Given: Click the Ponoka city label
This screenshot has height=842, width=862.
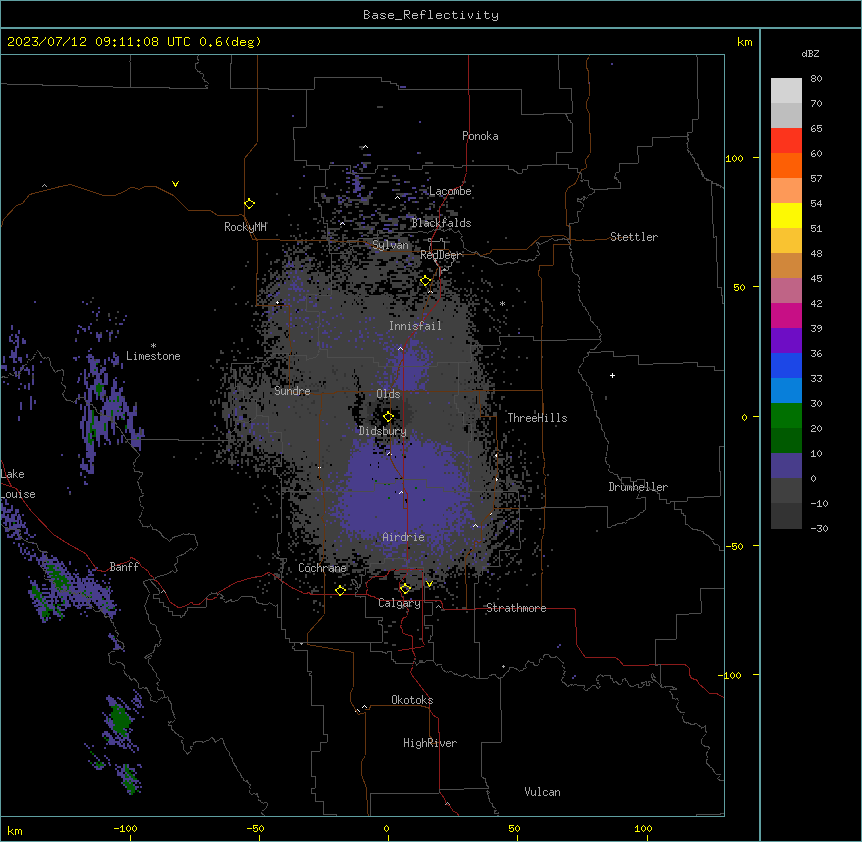Looking at the screenshot, I should click(480, 136).
